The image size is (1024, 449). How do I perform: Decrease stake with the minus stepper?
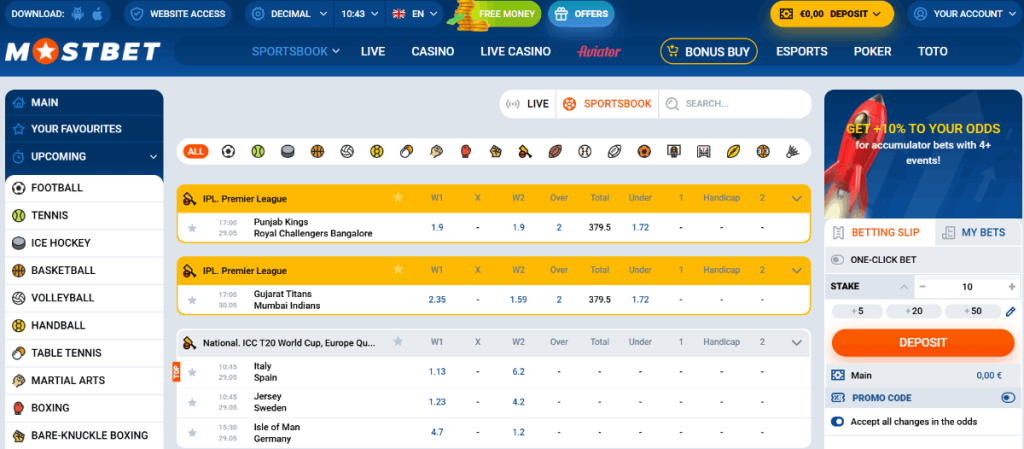(922, 286)
